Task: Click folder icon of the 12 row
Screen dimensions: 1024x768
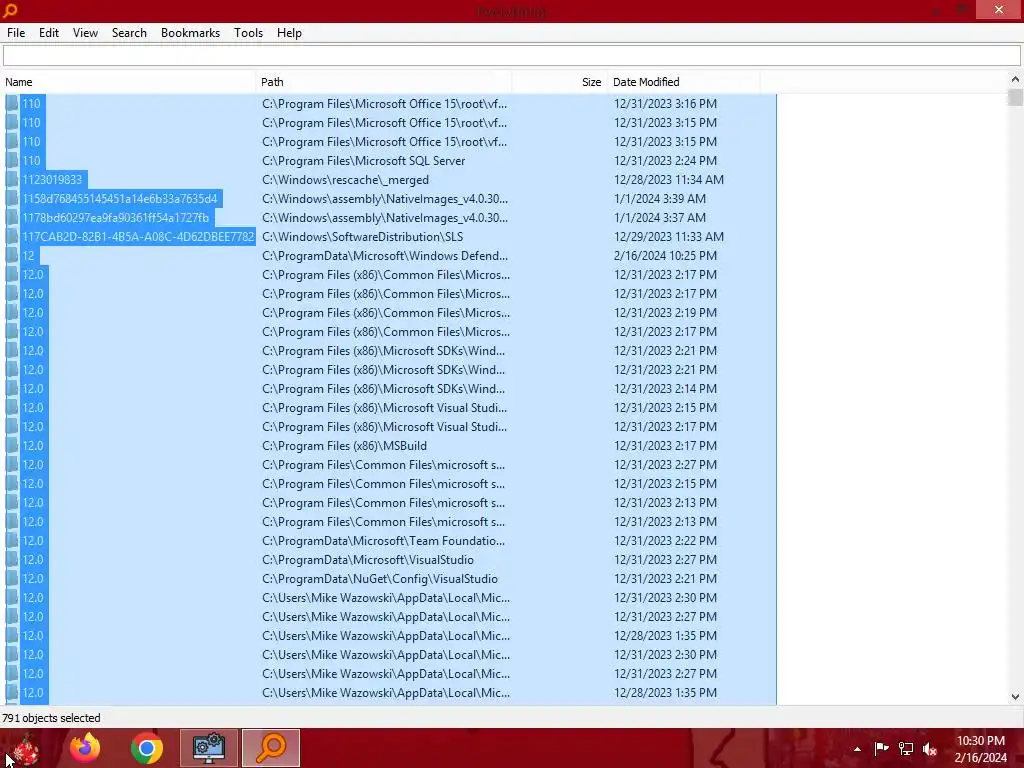Action: [12, 255]
